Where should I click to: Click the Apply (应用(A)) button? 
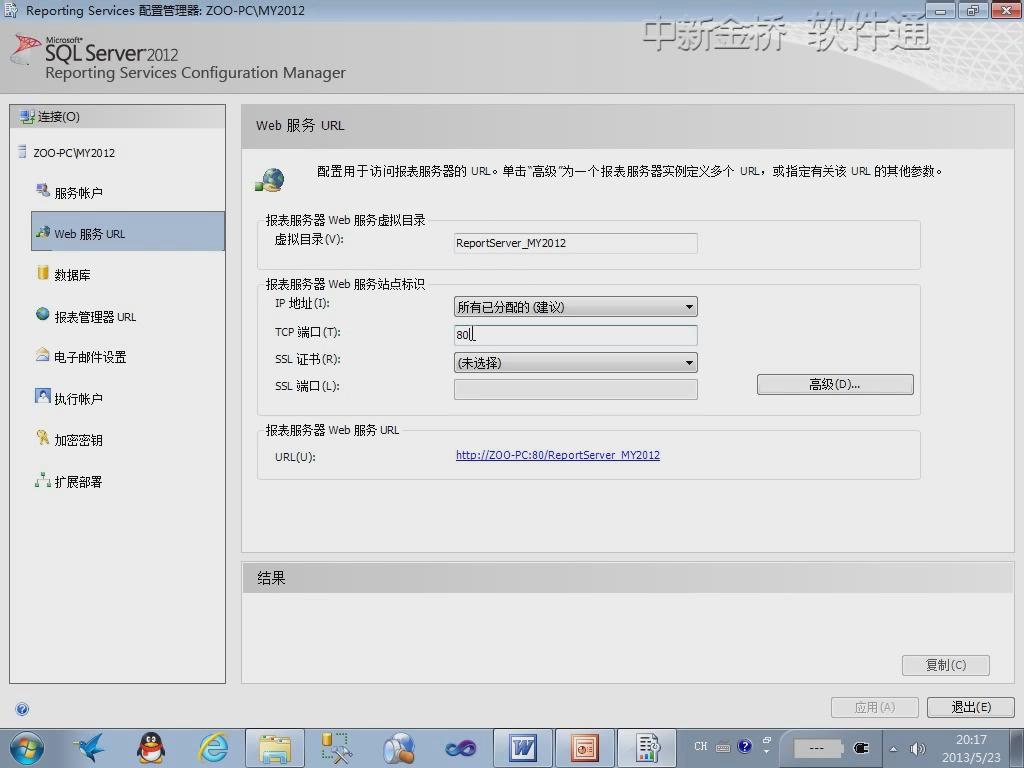click(874, 707)
